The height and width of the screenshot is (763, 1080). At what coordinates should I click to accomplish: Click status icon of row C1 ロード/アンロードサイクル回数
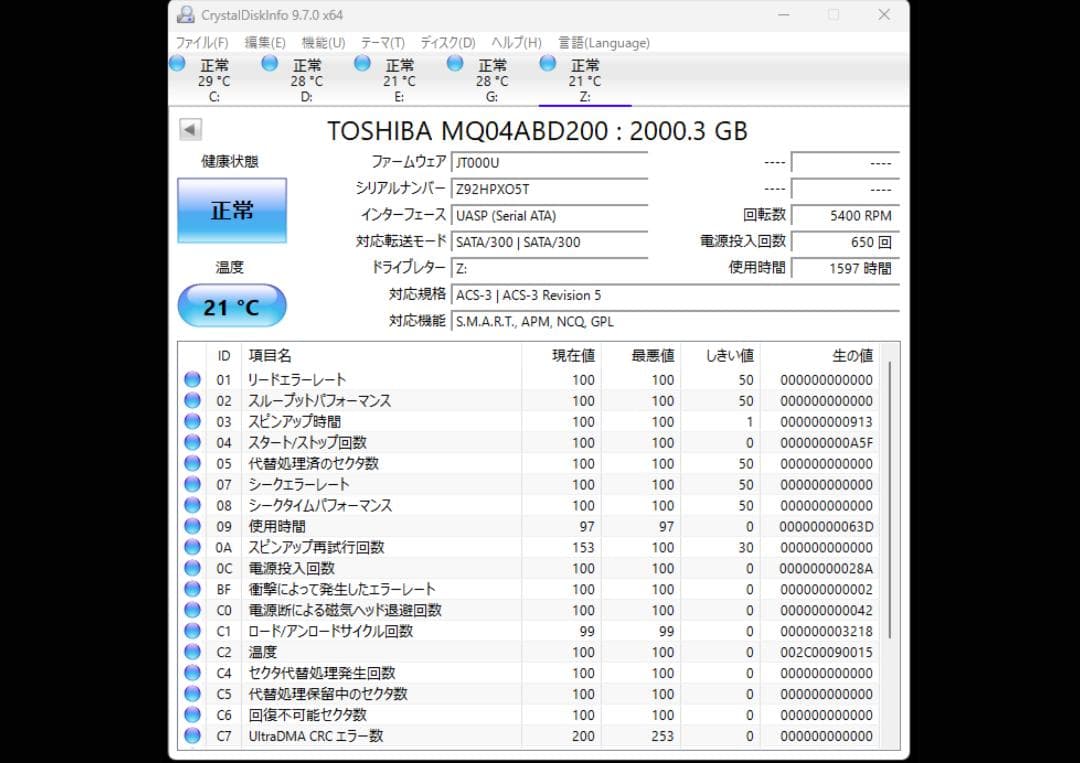(192, 631)
